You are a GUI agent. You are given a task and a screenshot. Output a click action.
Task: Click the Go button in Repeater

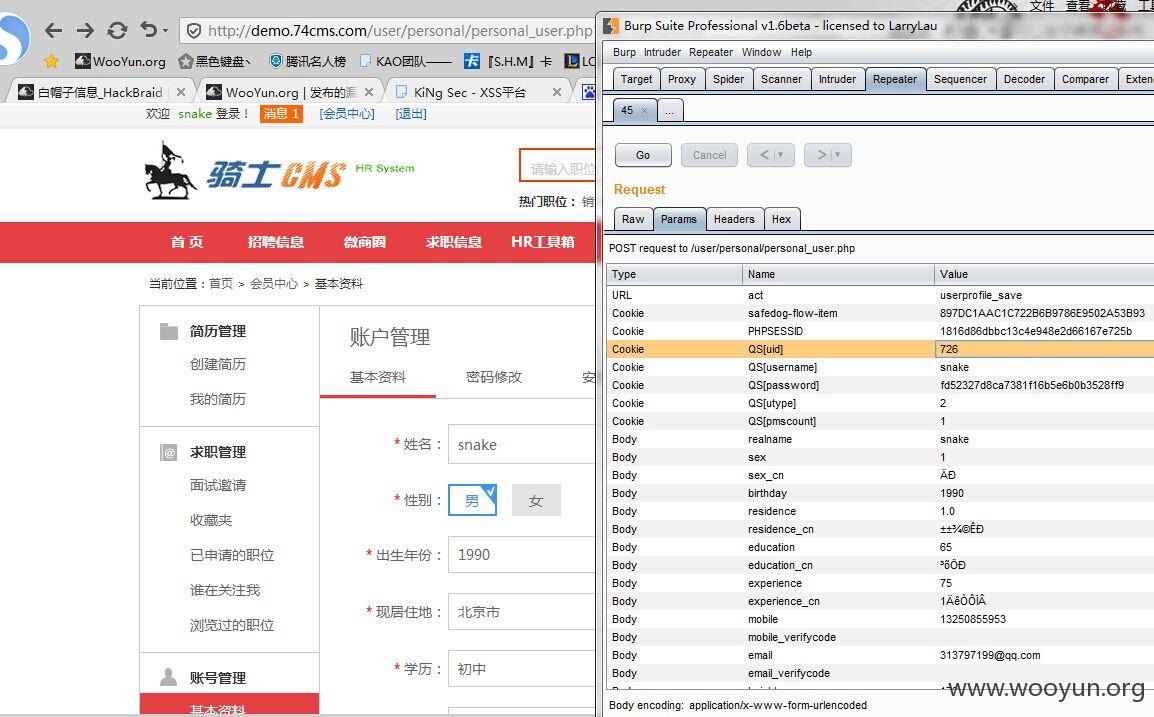(643, 155)
